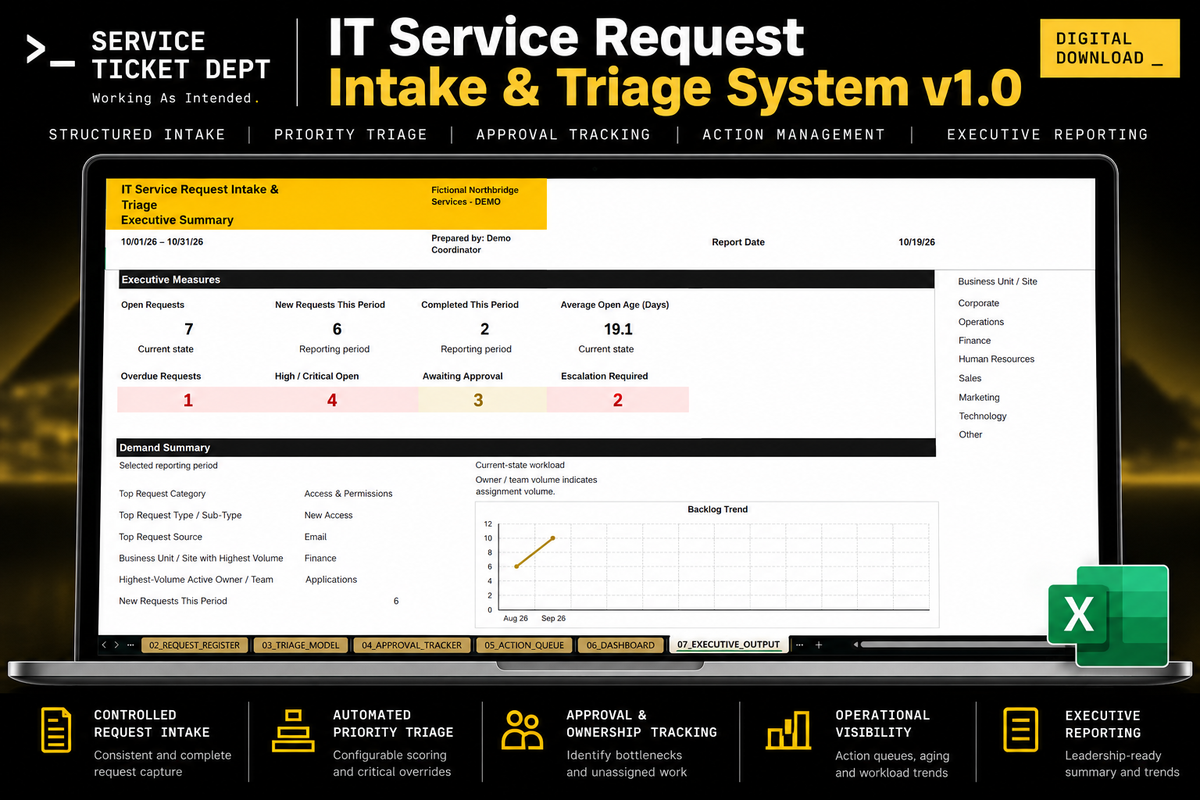
Task: Click 'Top Request Category' label
Action: click(162, 494)
